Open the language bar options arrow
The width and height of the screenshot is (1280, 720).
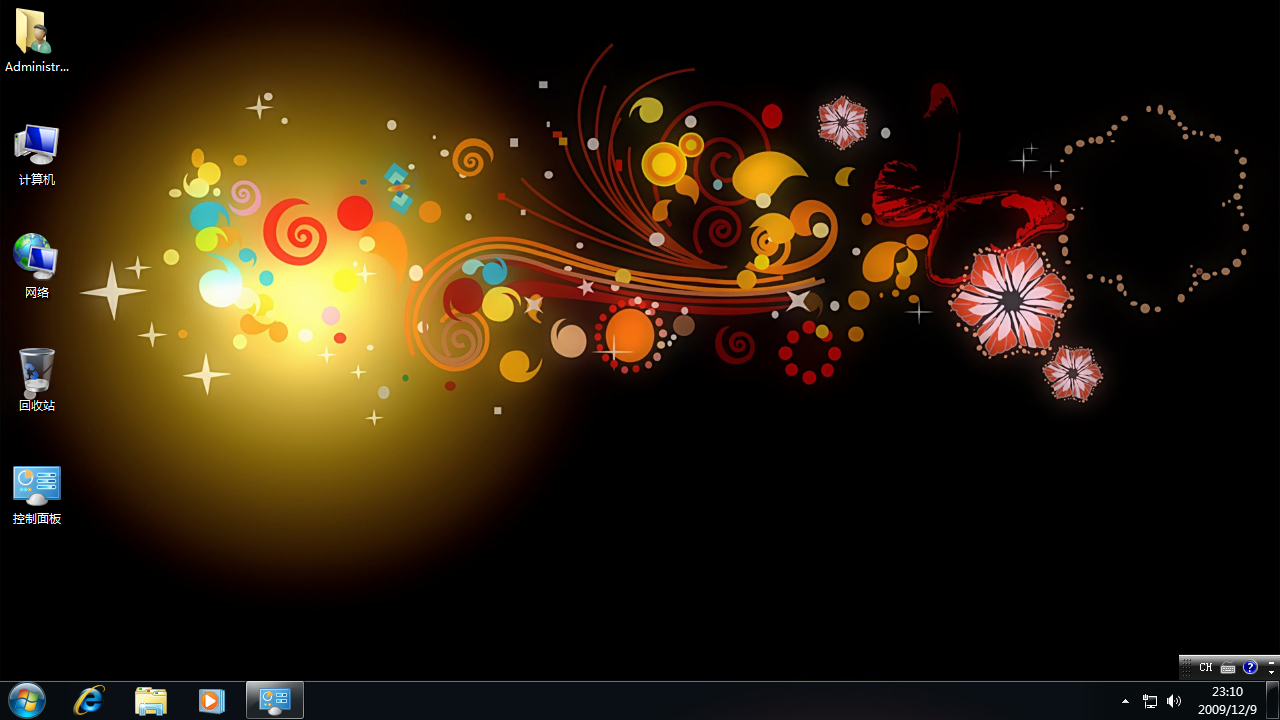pyautogui.click(x=1271, y=672)
